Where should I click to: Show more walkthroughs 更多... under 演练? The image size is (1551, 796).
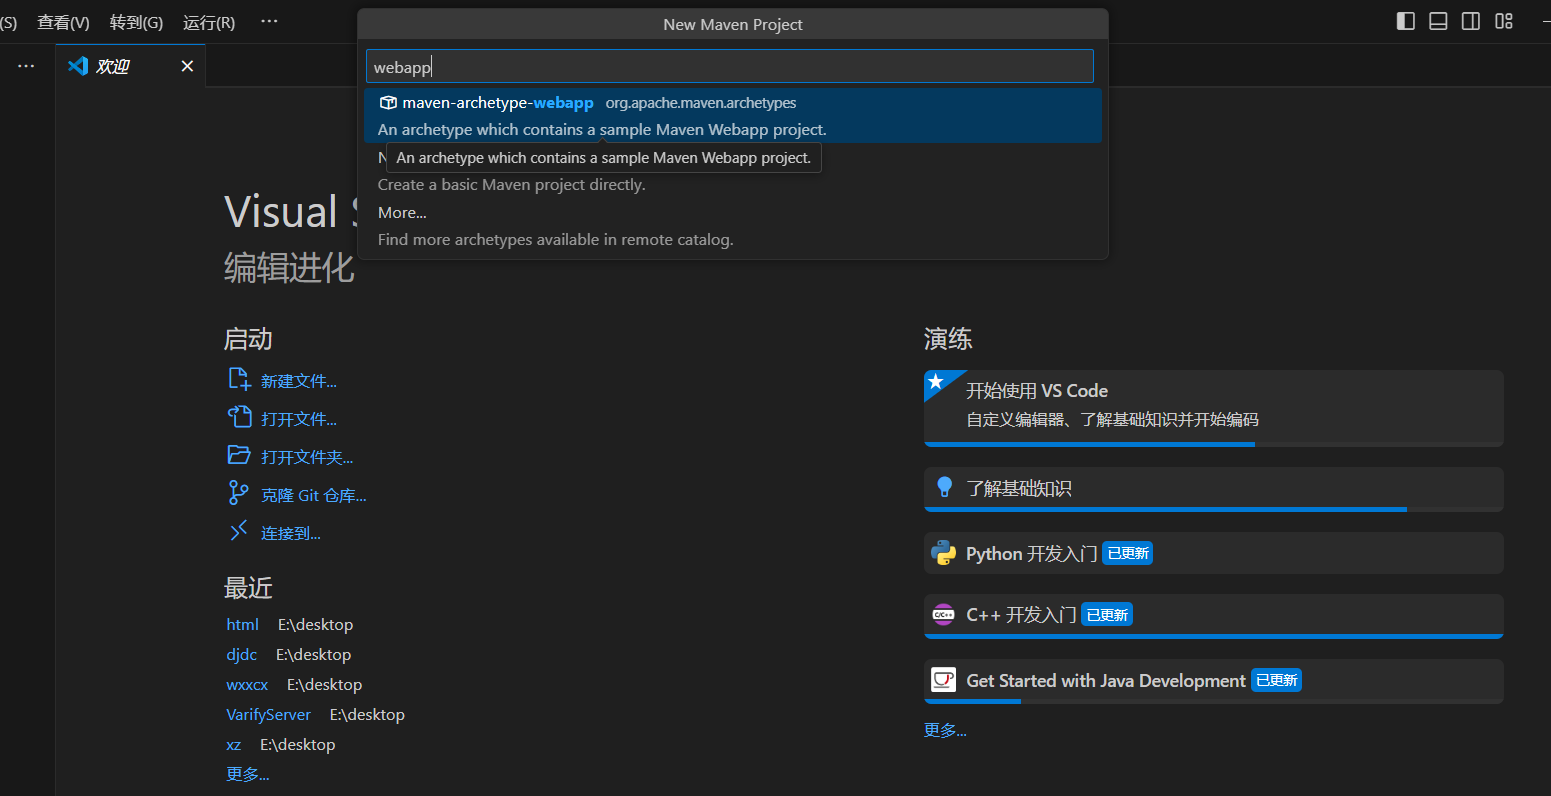point(945,730)
